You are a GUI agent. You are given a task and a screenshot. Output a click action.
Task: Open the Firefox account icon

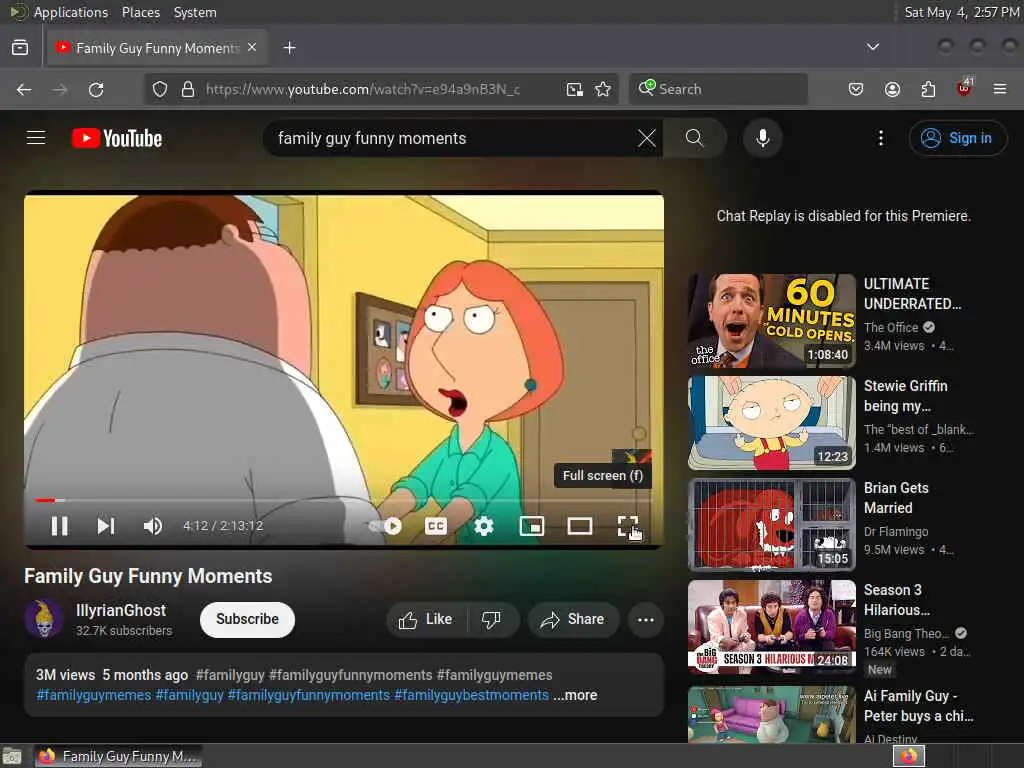click(892, 89)
